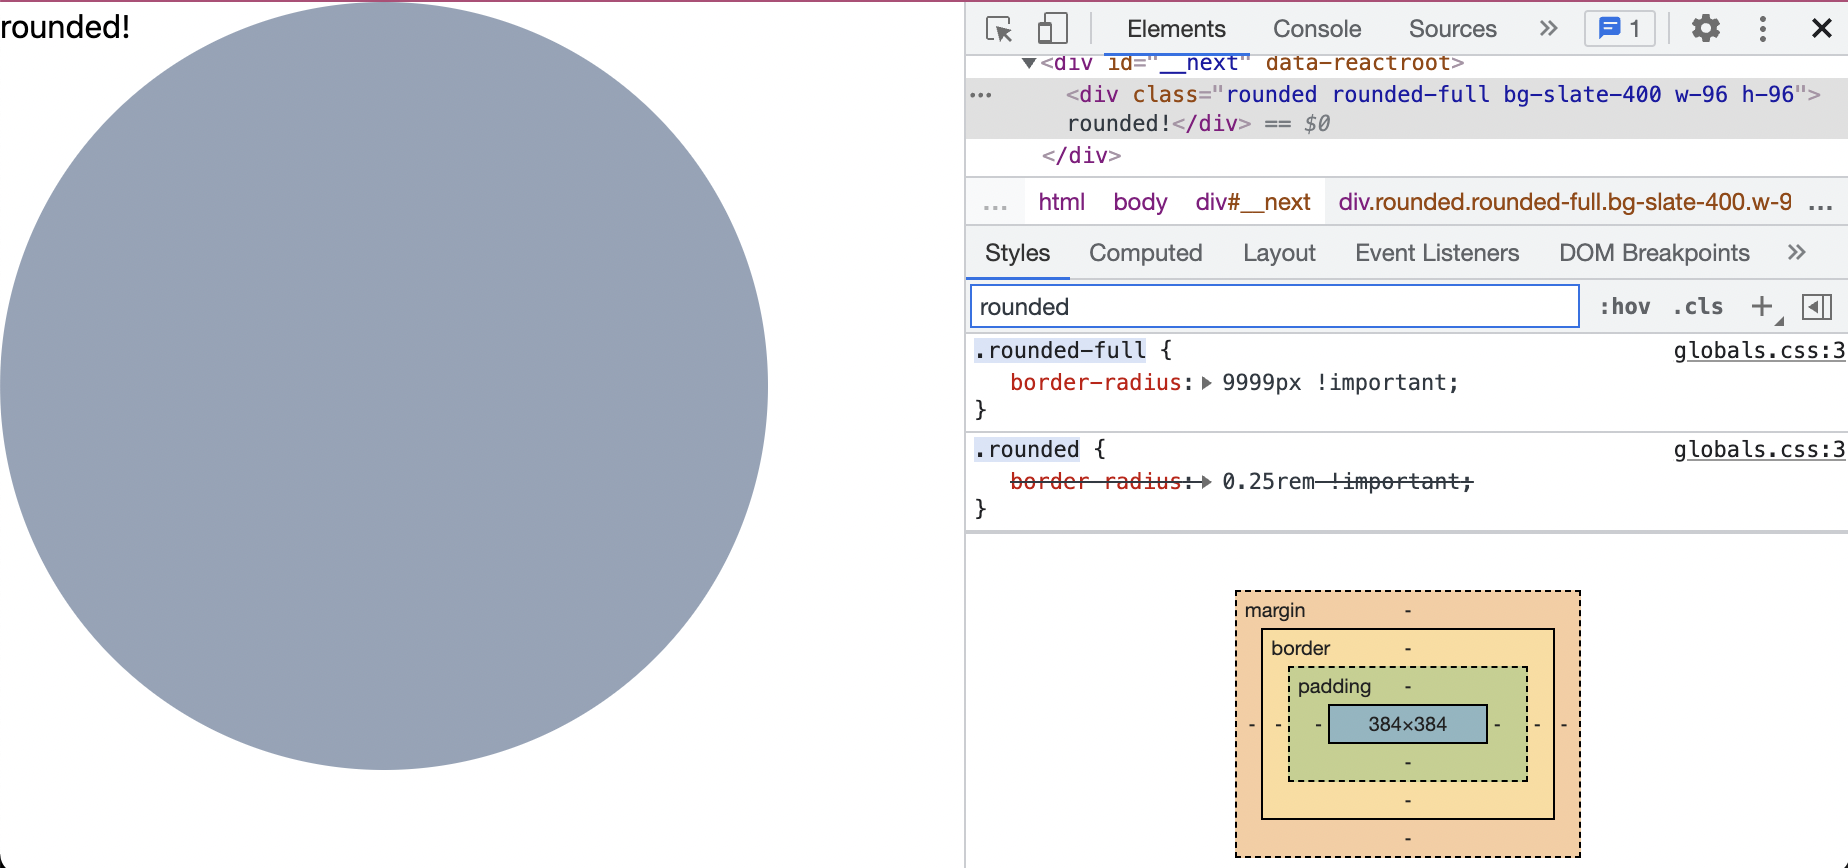The height and width of the screenshot is (868, 1848).
Task: Toggle the .cls element classes button
Action: (1698, 307)
